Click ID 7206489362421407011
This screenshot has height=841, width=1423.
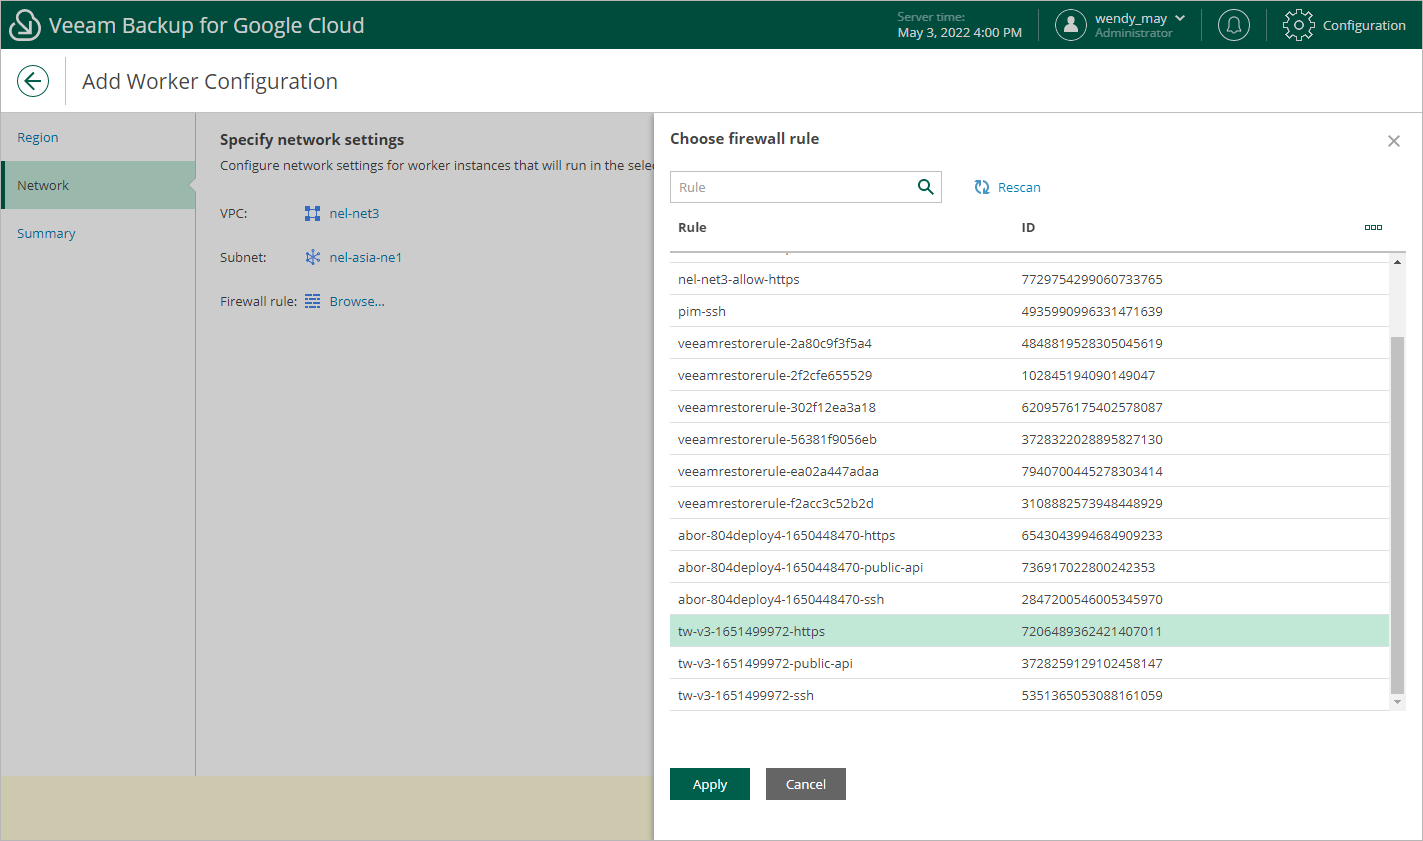(1092, 631)
